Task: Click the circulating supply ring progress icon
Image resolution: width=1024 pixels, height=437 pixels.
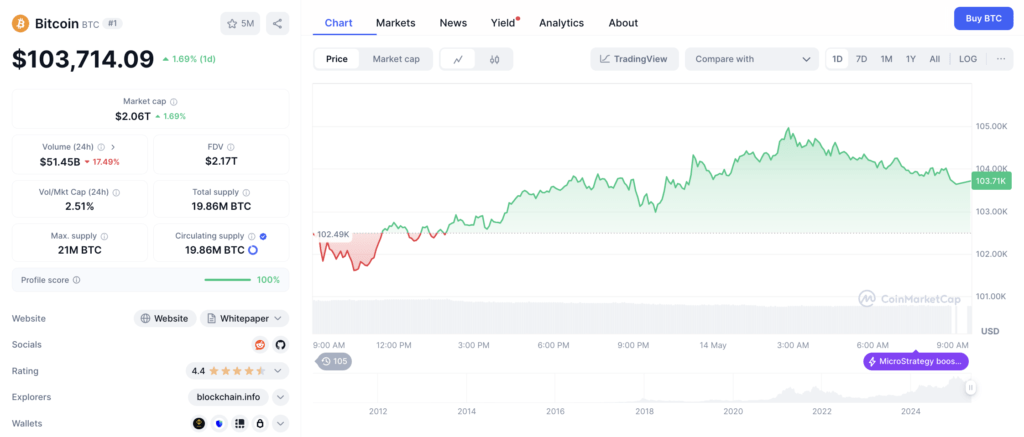Action: pos(253,250)
